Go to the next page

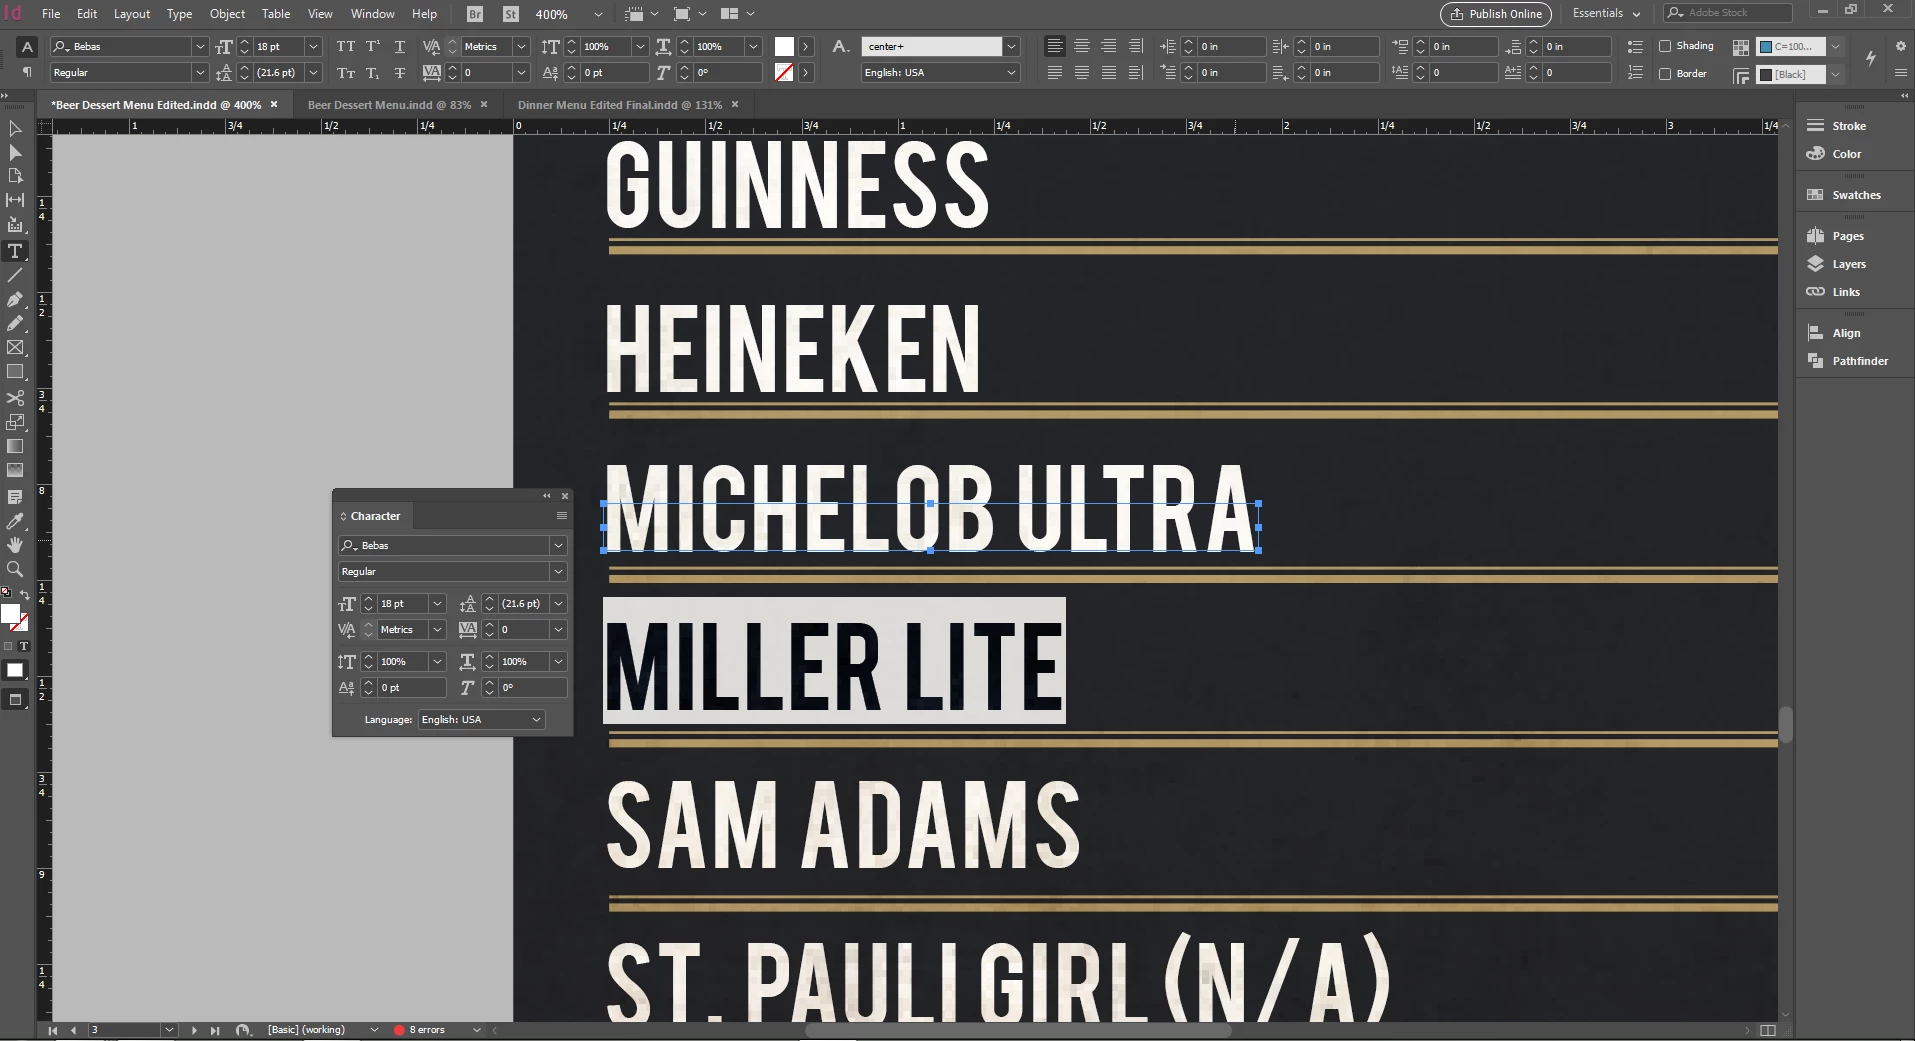point(194,1029)
